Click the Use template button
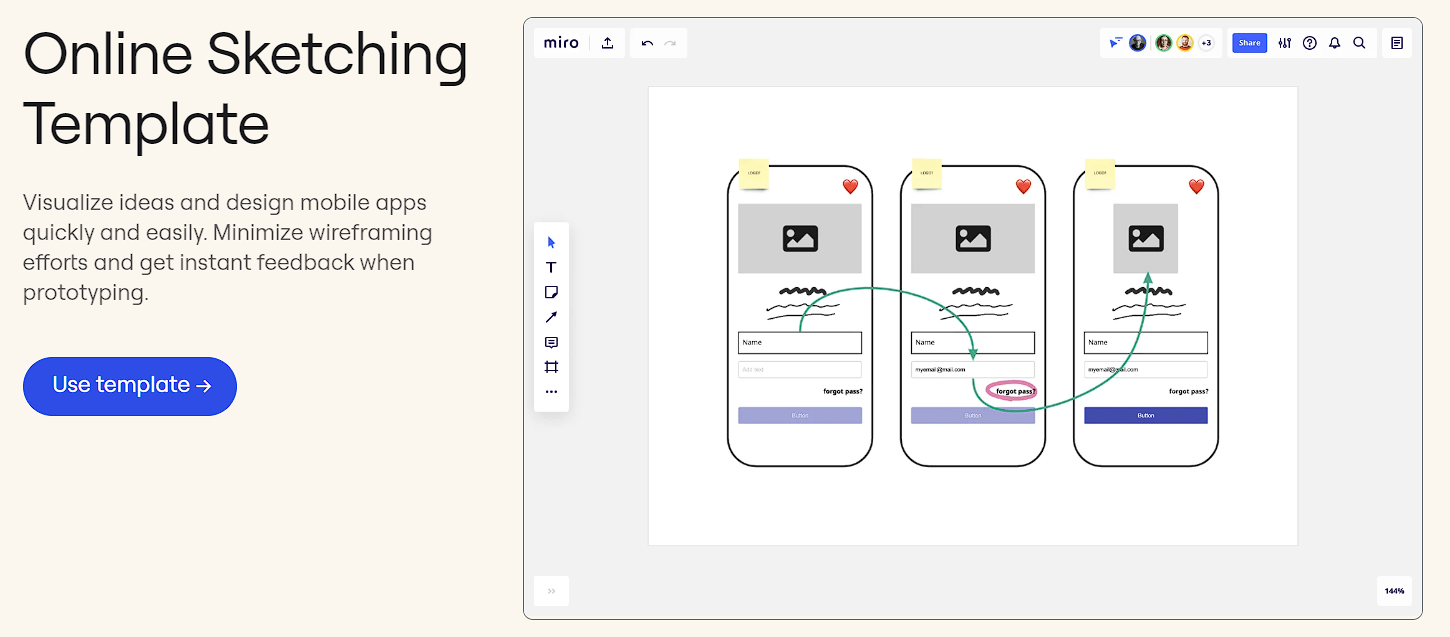Screen dimensions: 1450x637 coord(130,386)
